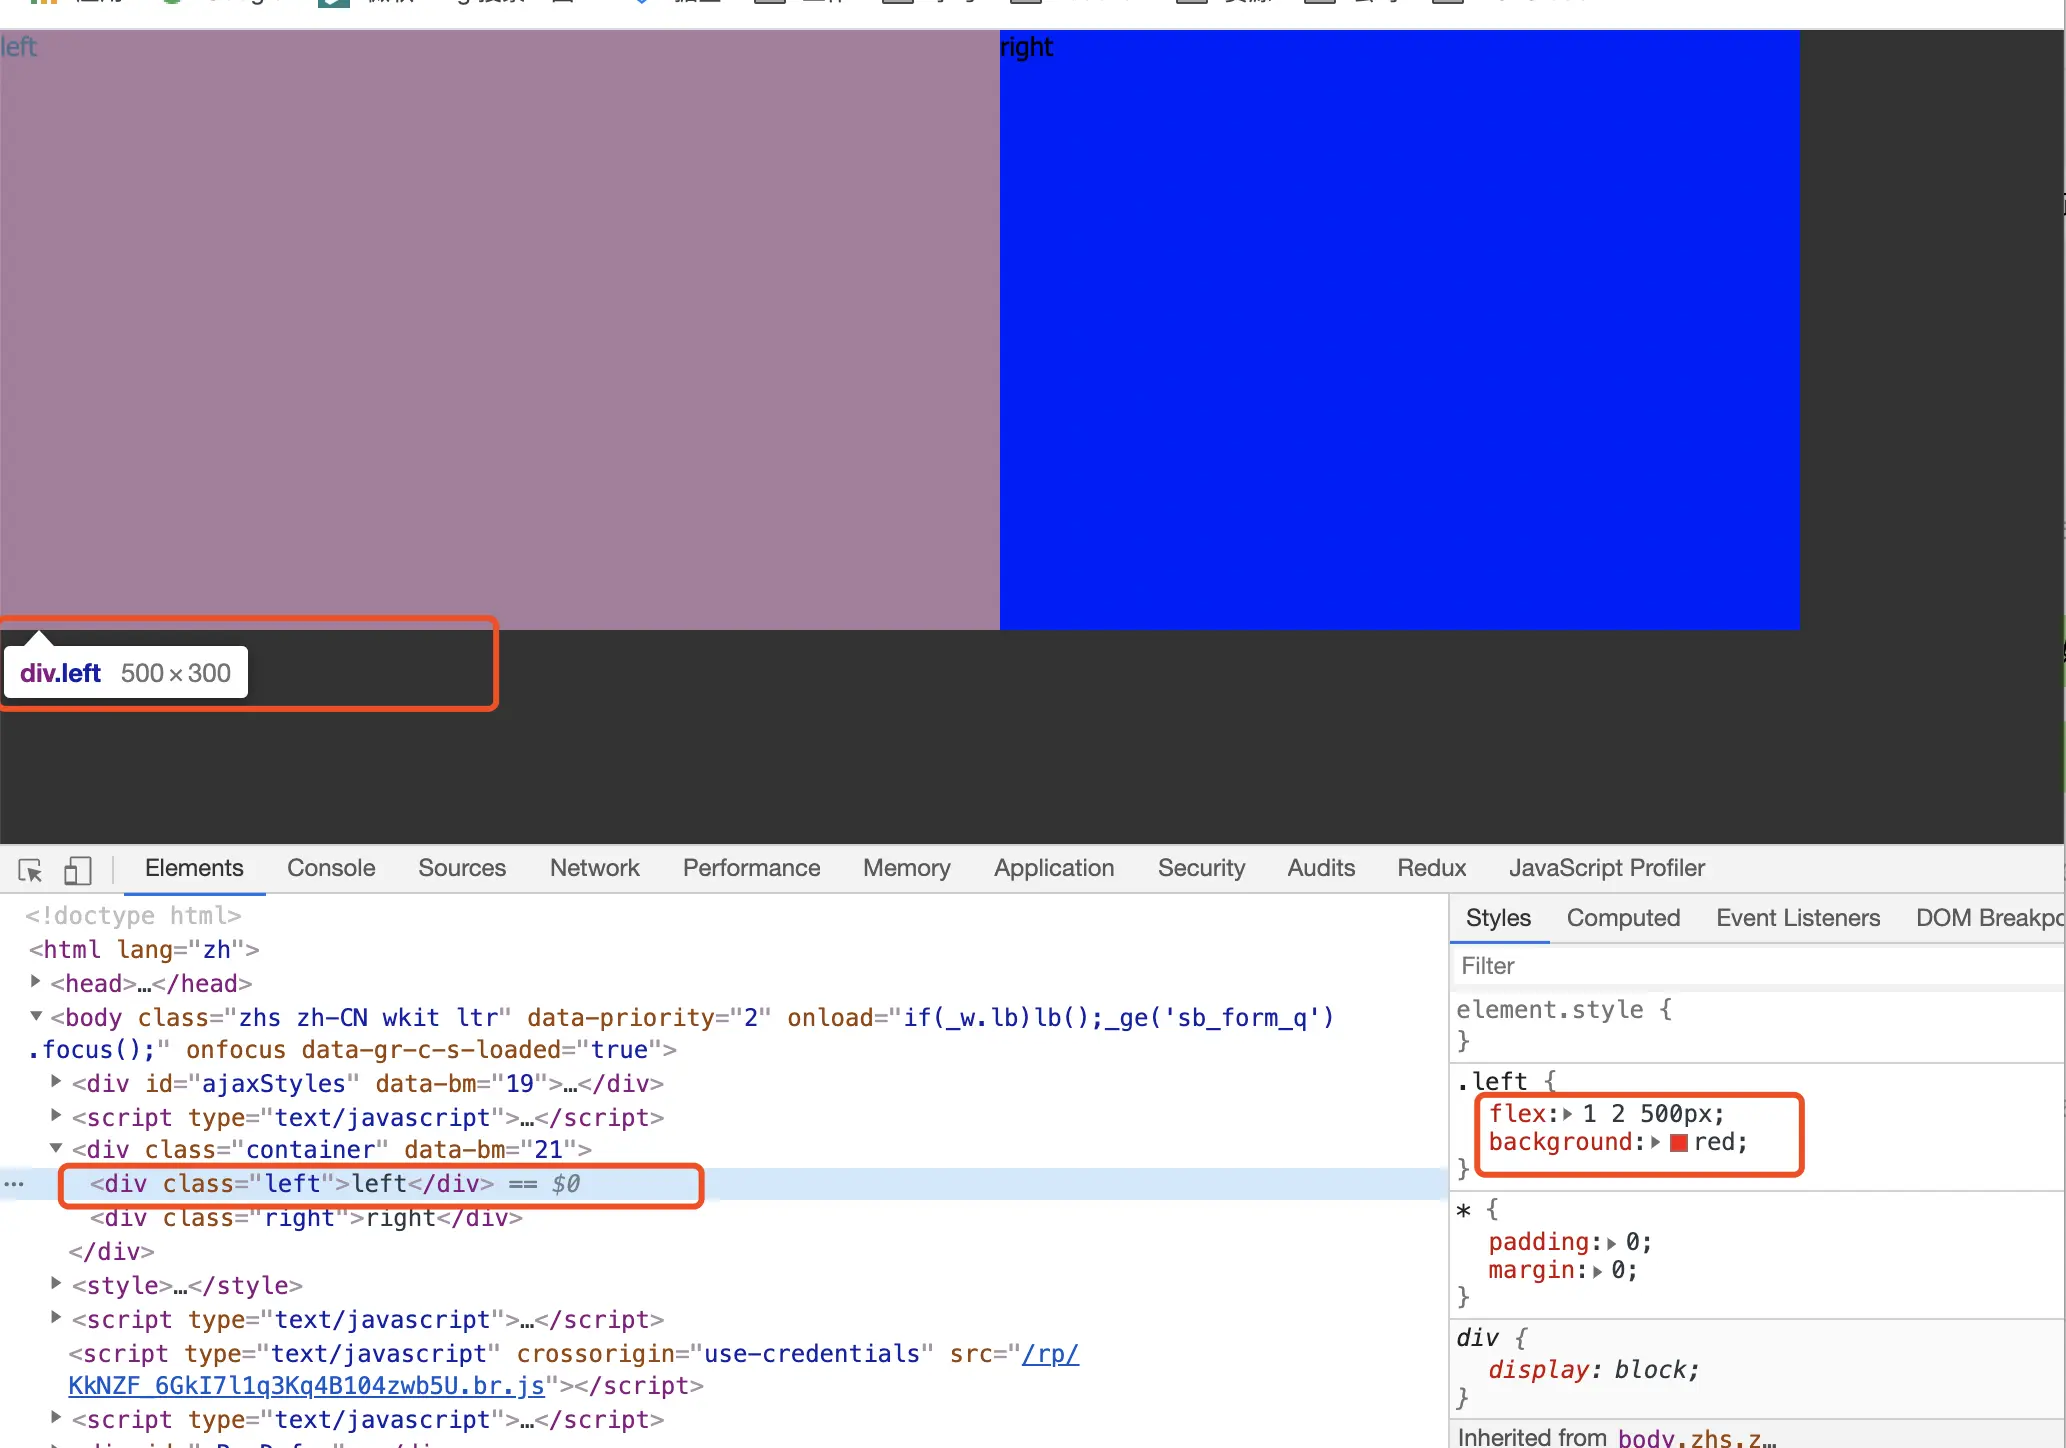Switch to the Console tab

(331, 868)
